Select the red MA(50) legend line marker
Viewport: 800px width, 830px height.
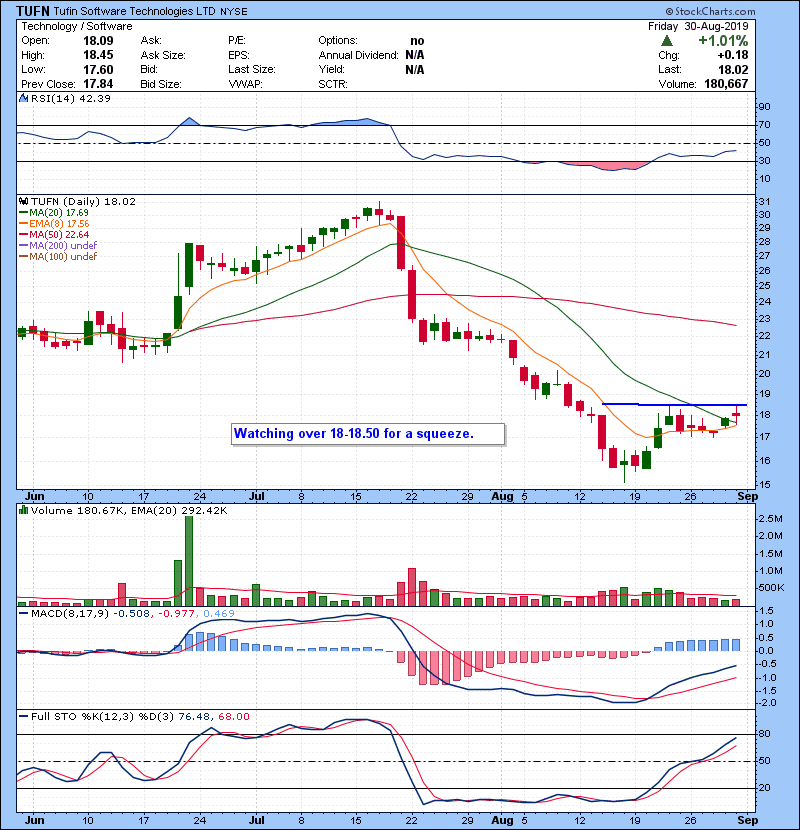pyautogui.click(x=23, y=234)
